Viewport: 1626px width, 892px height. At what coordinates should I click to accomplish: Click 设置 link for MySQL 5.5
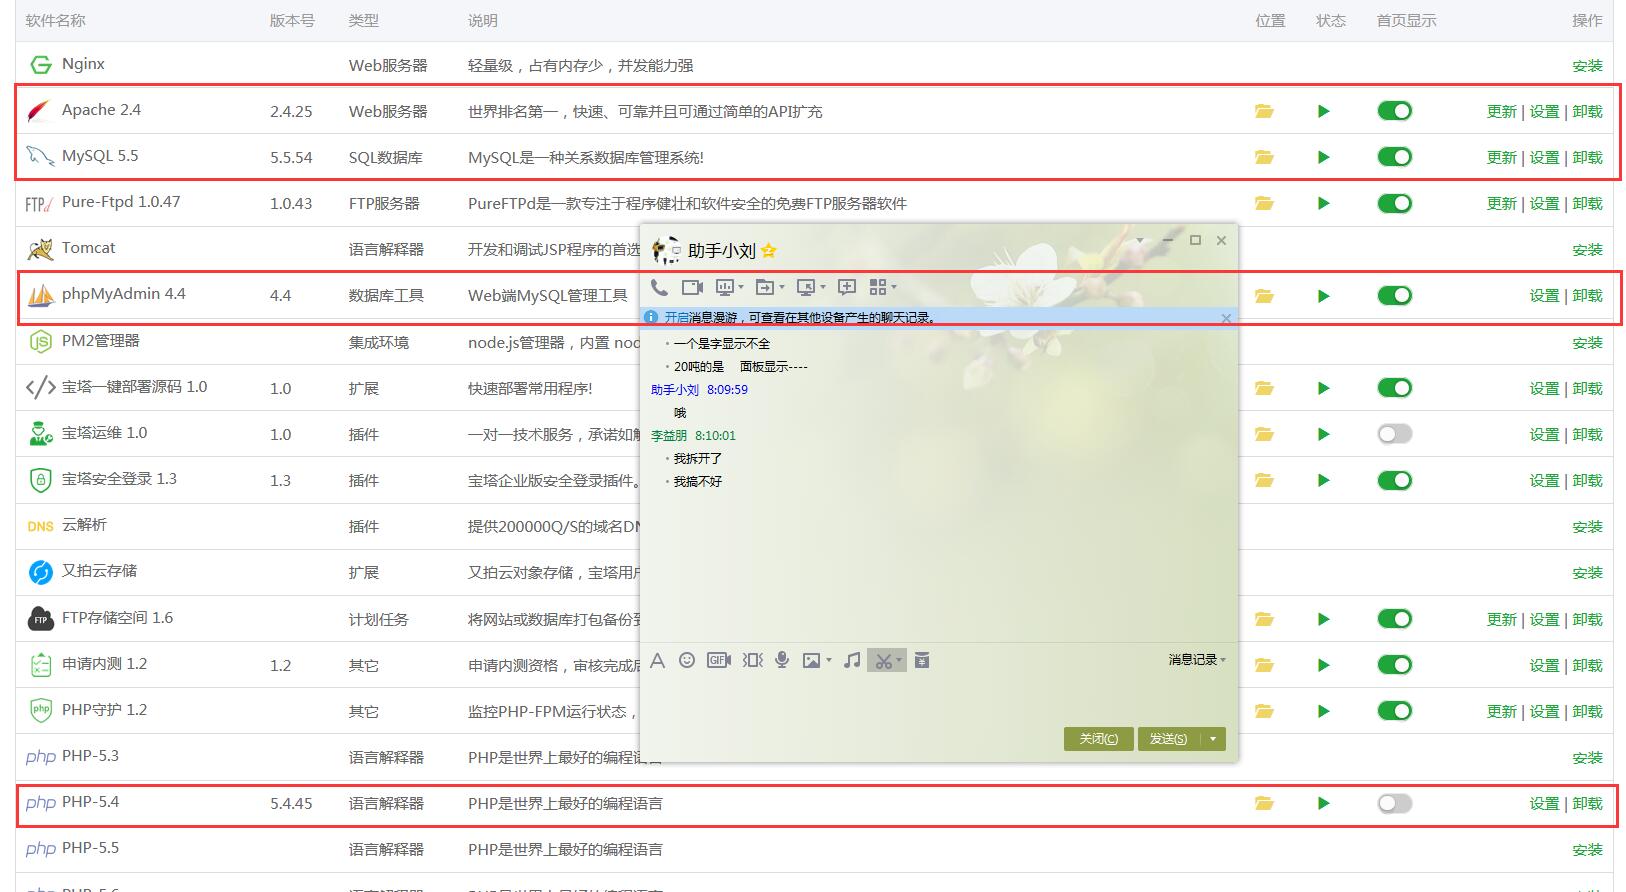point(1544,158)
